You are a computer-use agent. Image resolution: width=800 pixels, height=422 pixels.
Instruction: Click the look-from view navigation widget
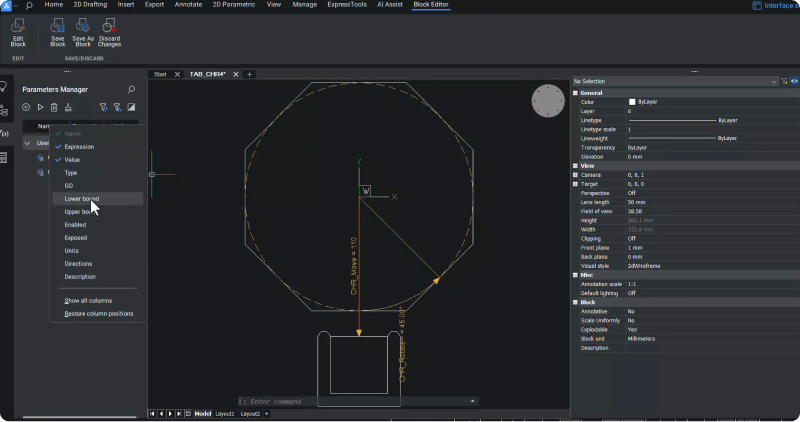[548, 101]
